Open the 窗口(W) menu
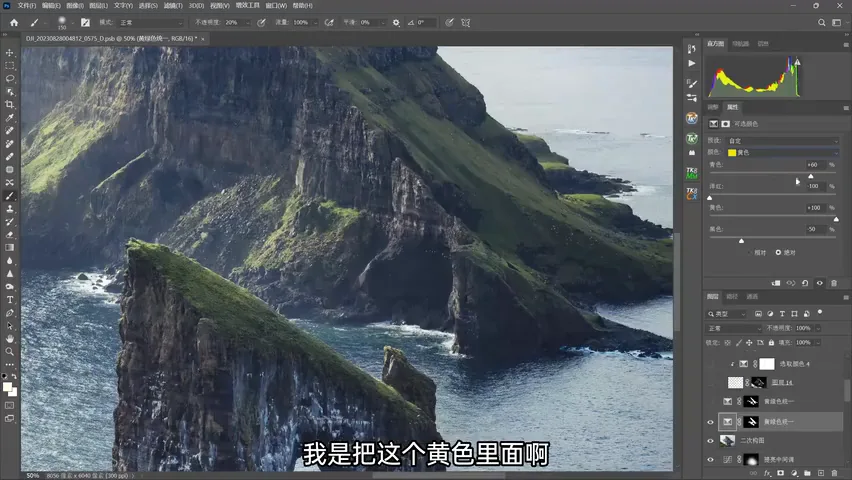This screenshot has height=480, width=852. pos(276,5)
